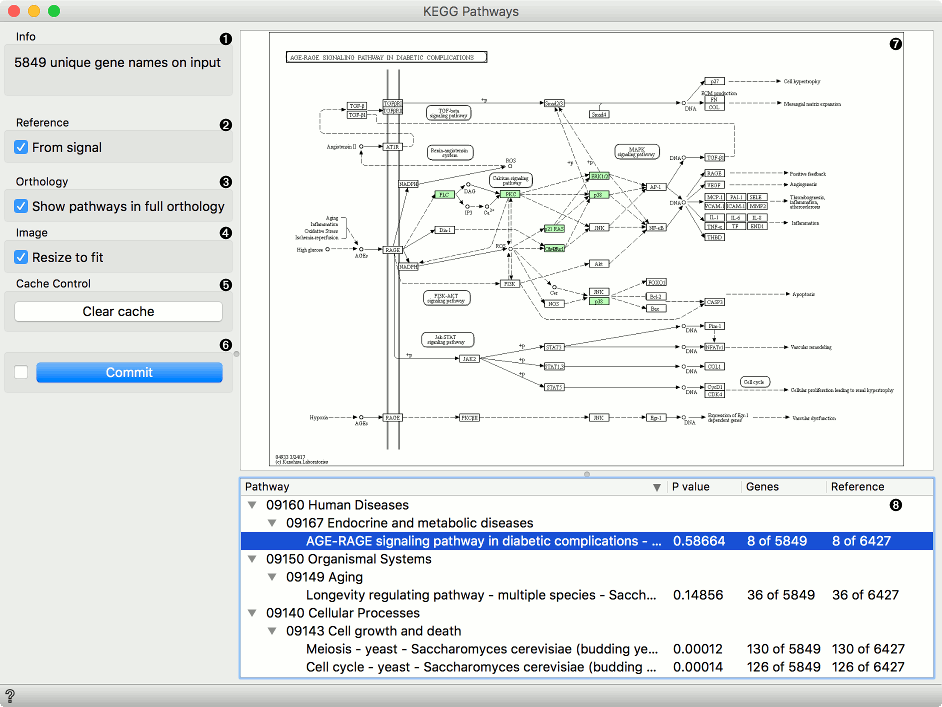Image resolution: width=942 pixels, height=707 pixels.
Task: Select the Longevity regulating pathway row
Action: [x=587, y=595]
